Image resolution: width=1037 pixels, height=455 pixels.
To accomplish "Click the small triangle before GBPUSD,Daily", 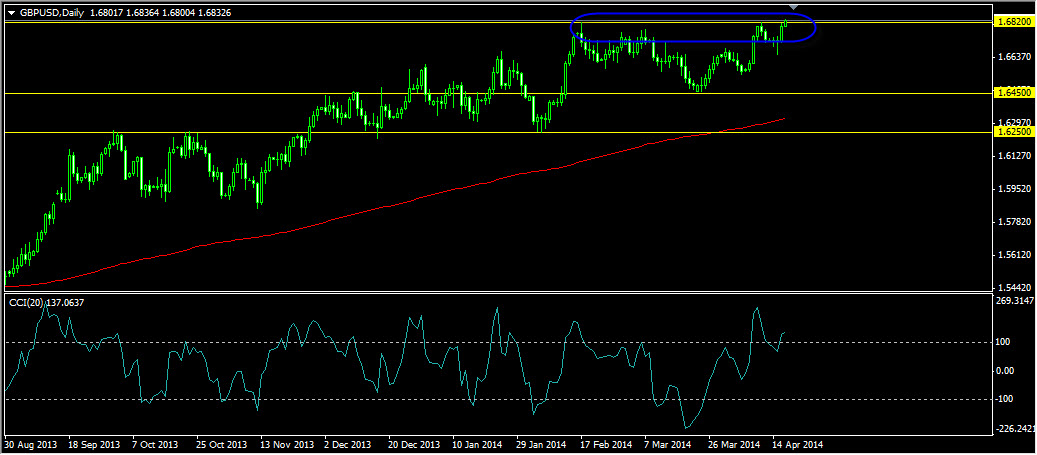I will [9, 13].
